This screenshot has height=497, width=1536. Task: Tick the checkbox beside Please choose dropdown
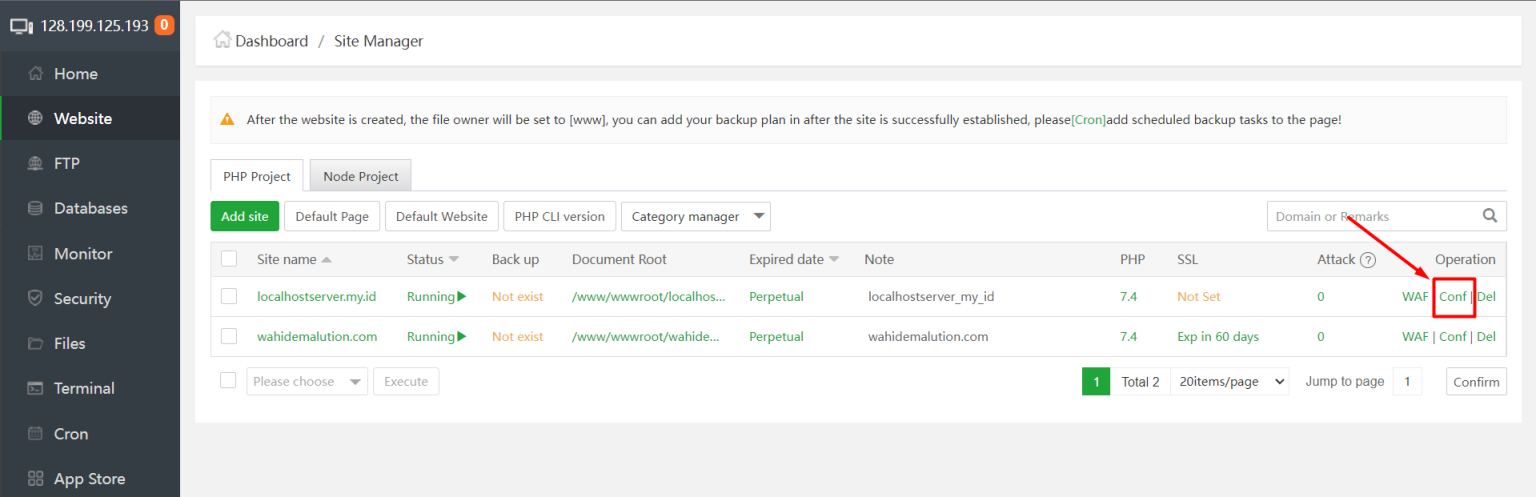228,380
